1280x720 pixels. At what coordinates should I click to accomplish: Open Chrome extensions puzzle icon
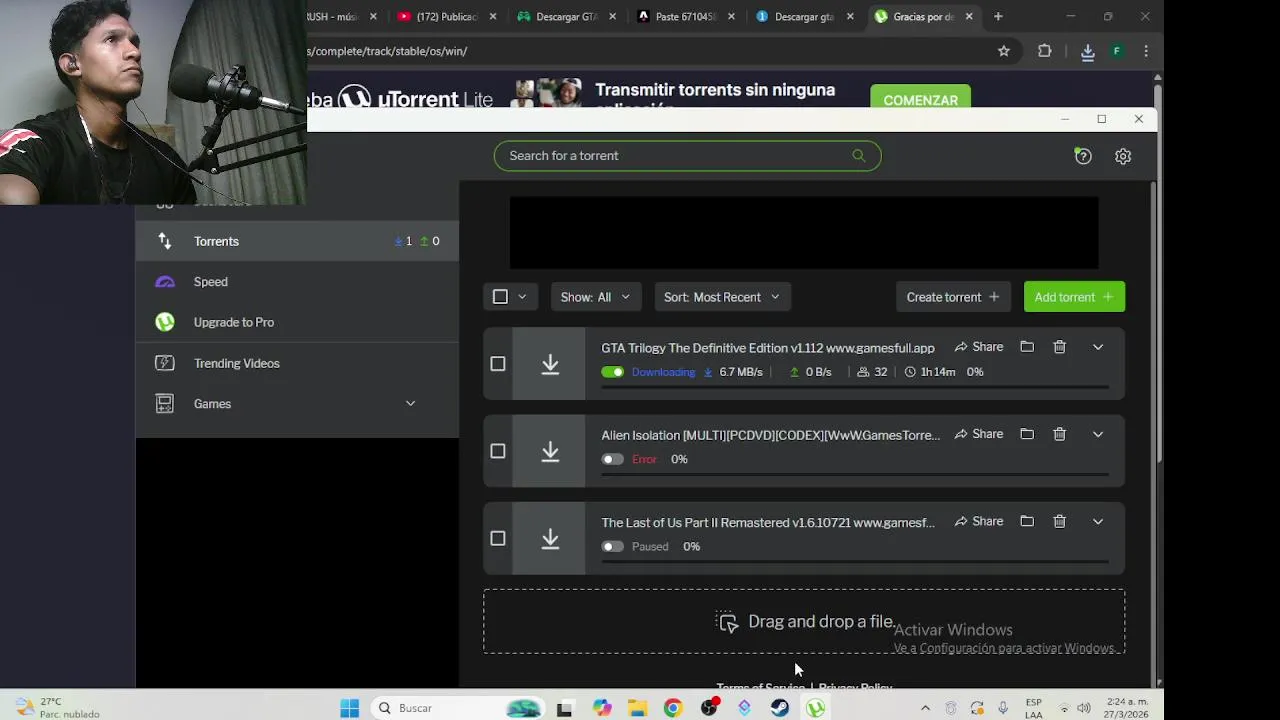(x=1045, y=51)
